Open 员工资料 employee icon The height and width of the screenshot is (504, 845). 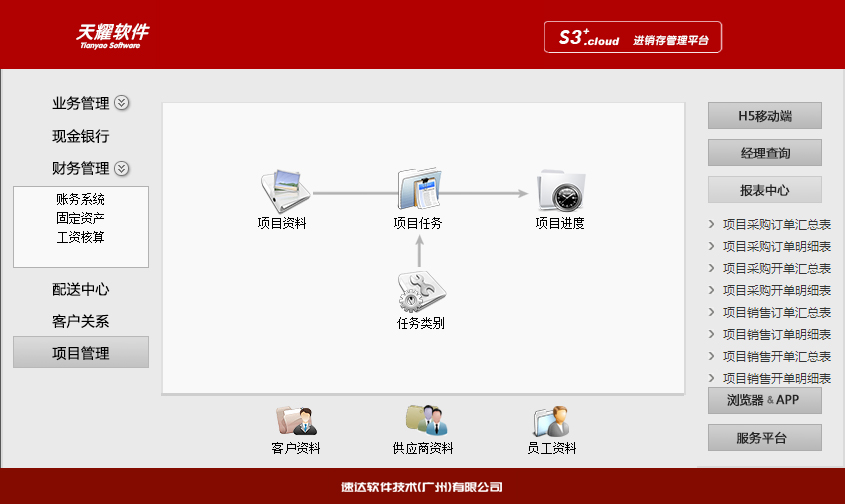point(551,420)
